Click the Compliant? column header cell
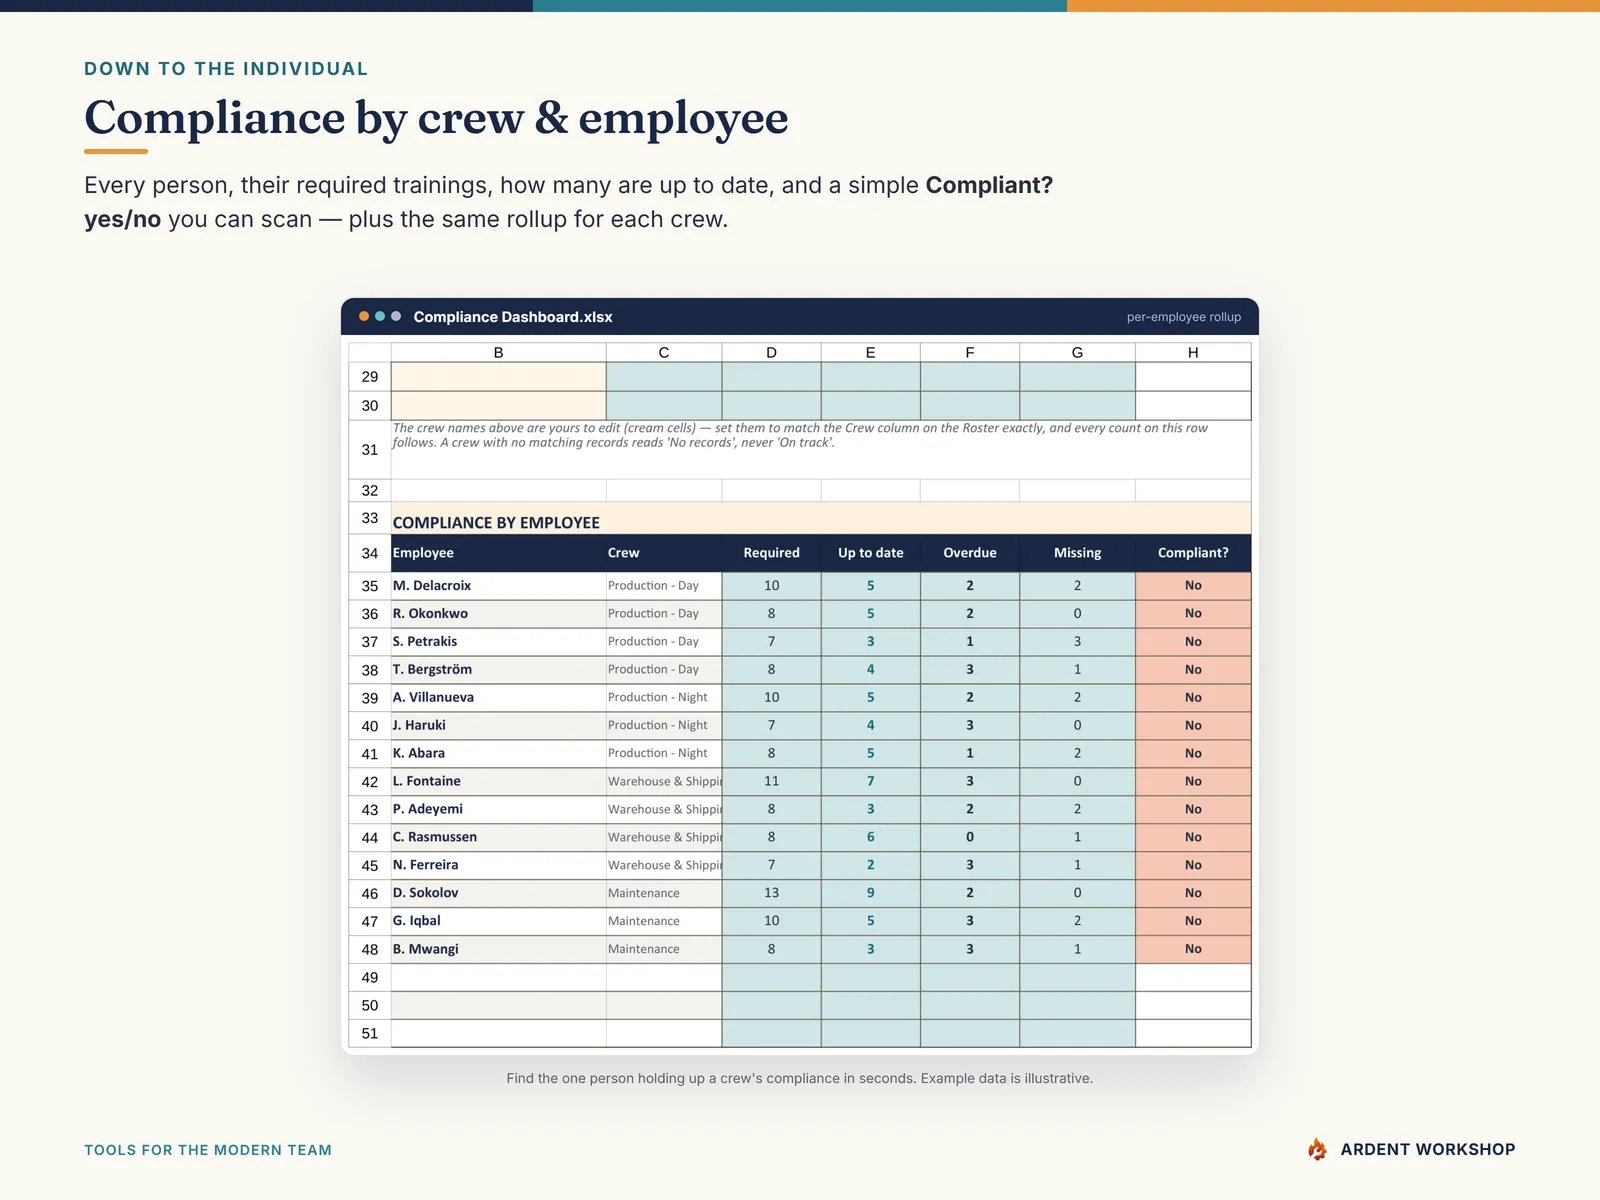 point(1193,553)
